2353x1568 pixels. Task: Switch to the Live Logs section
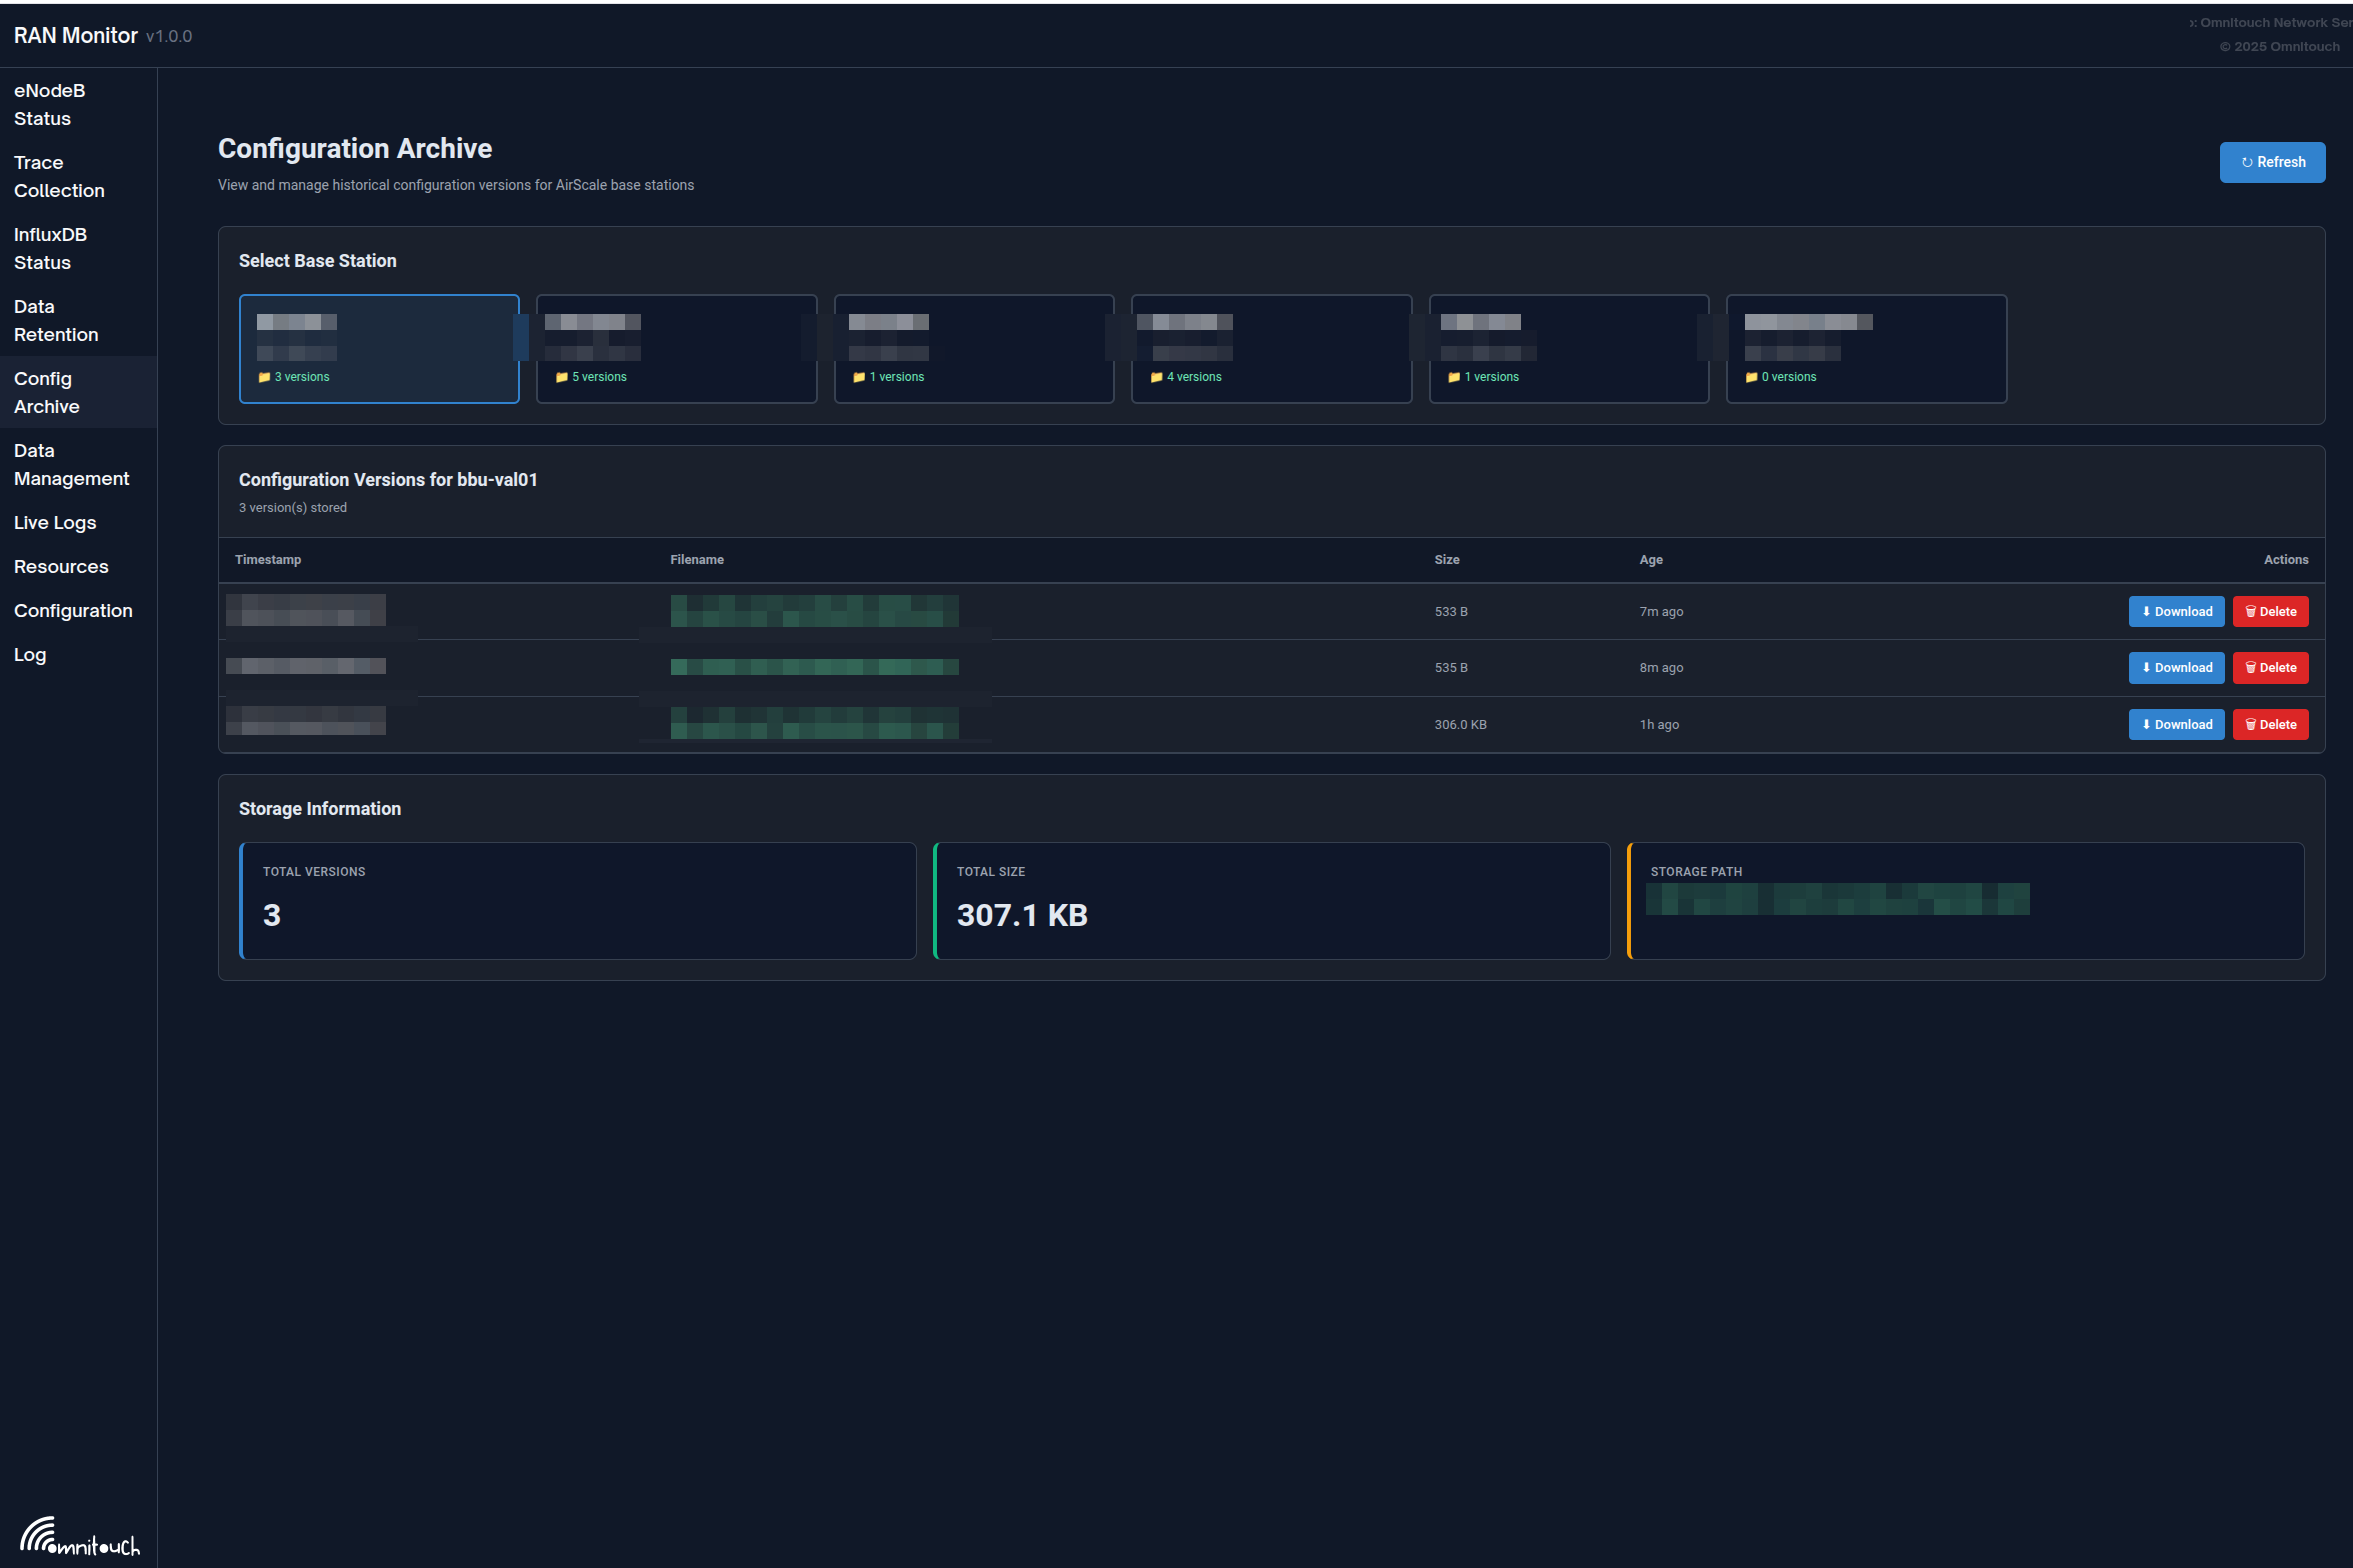(55, 522)
